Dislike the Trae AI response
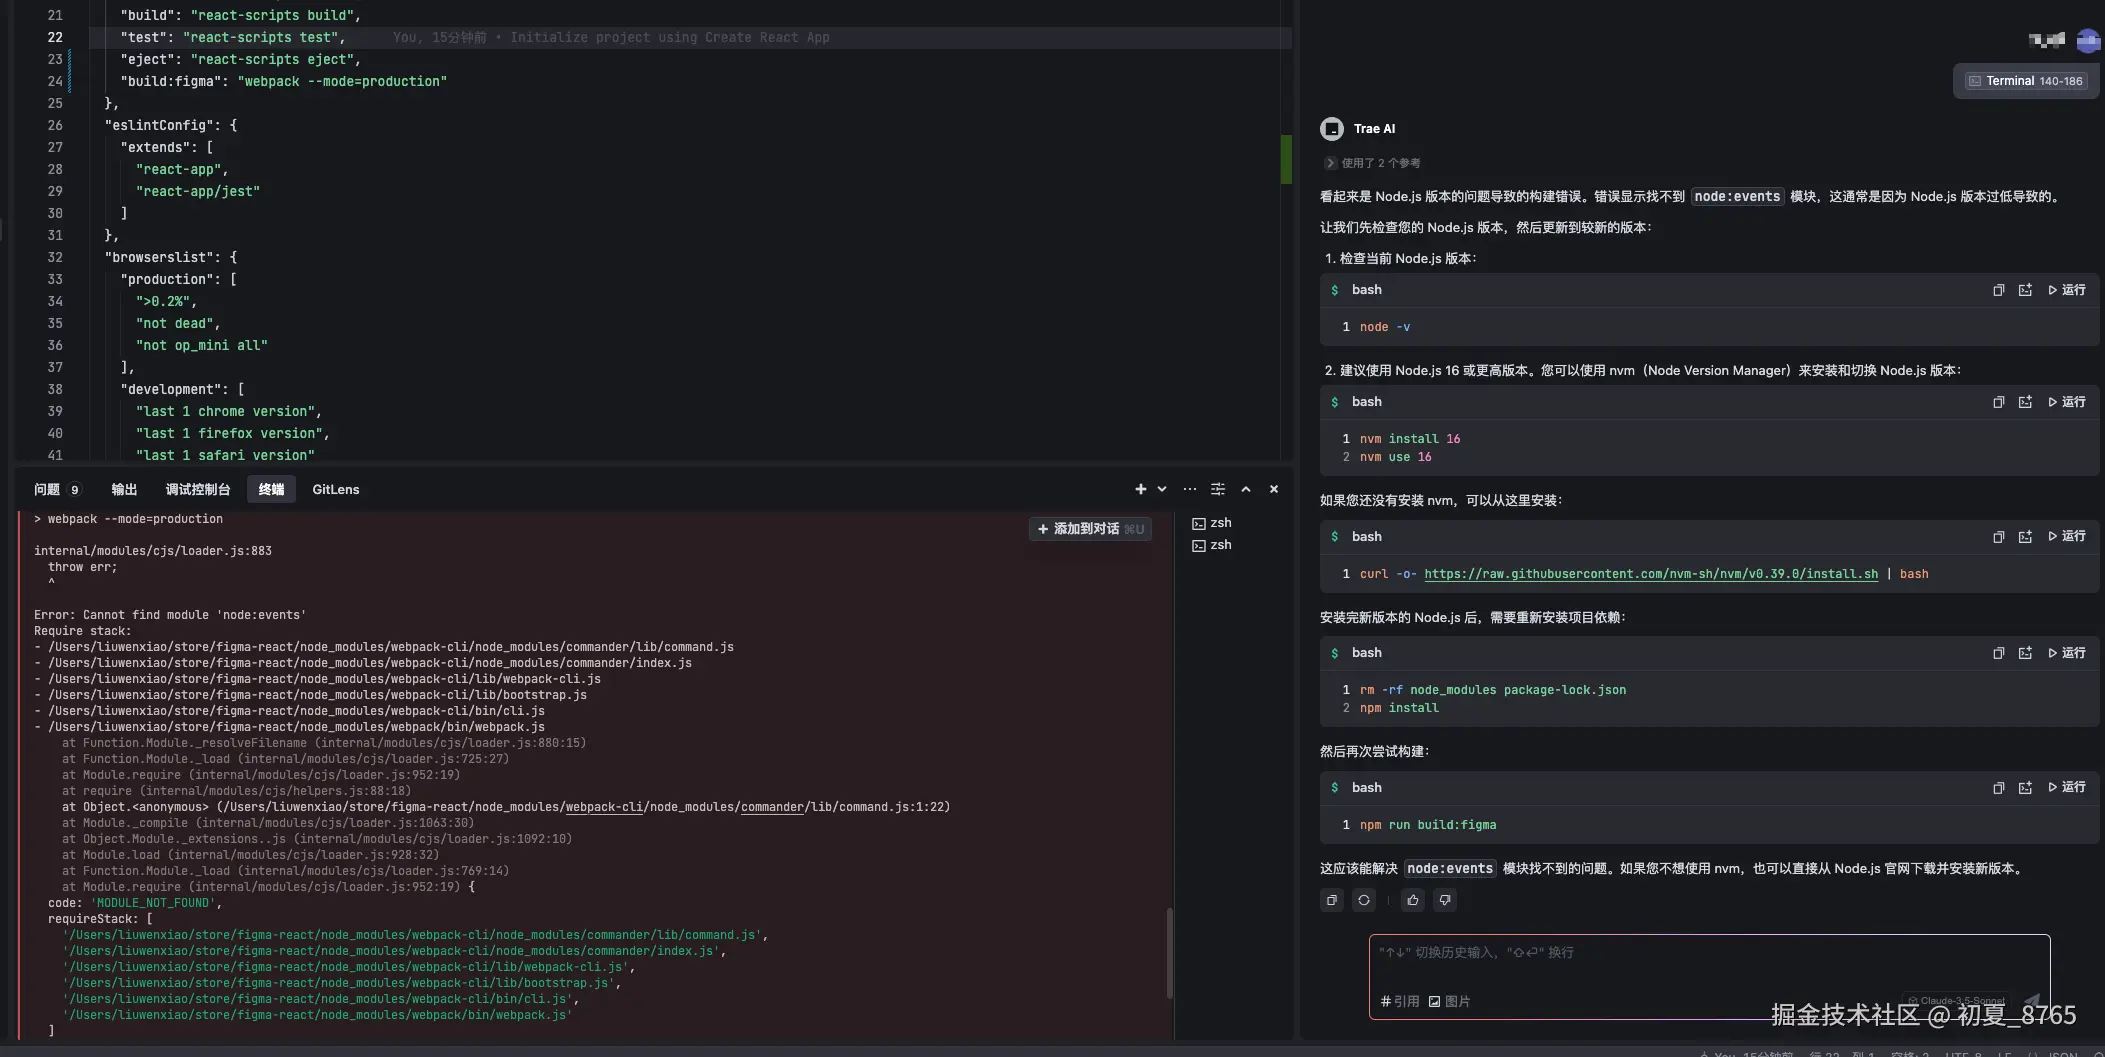 point(1445,900)
